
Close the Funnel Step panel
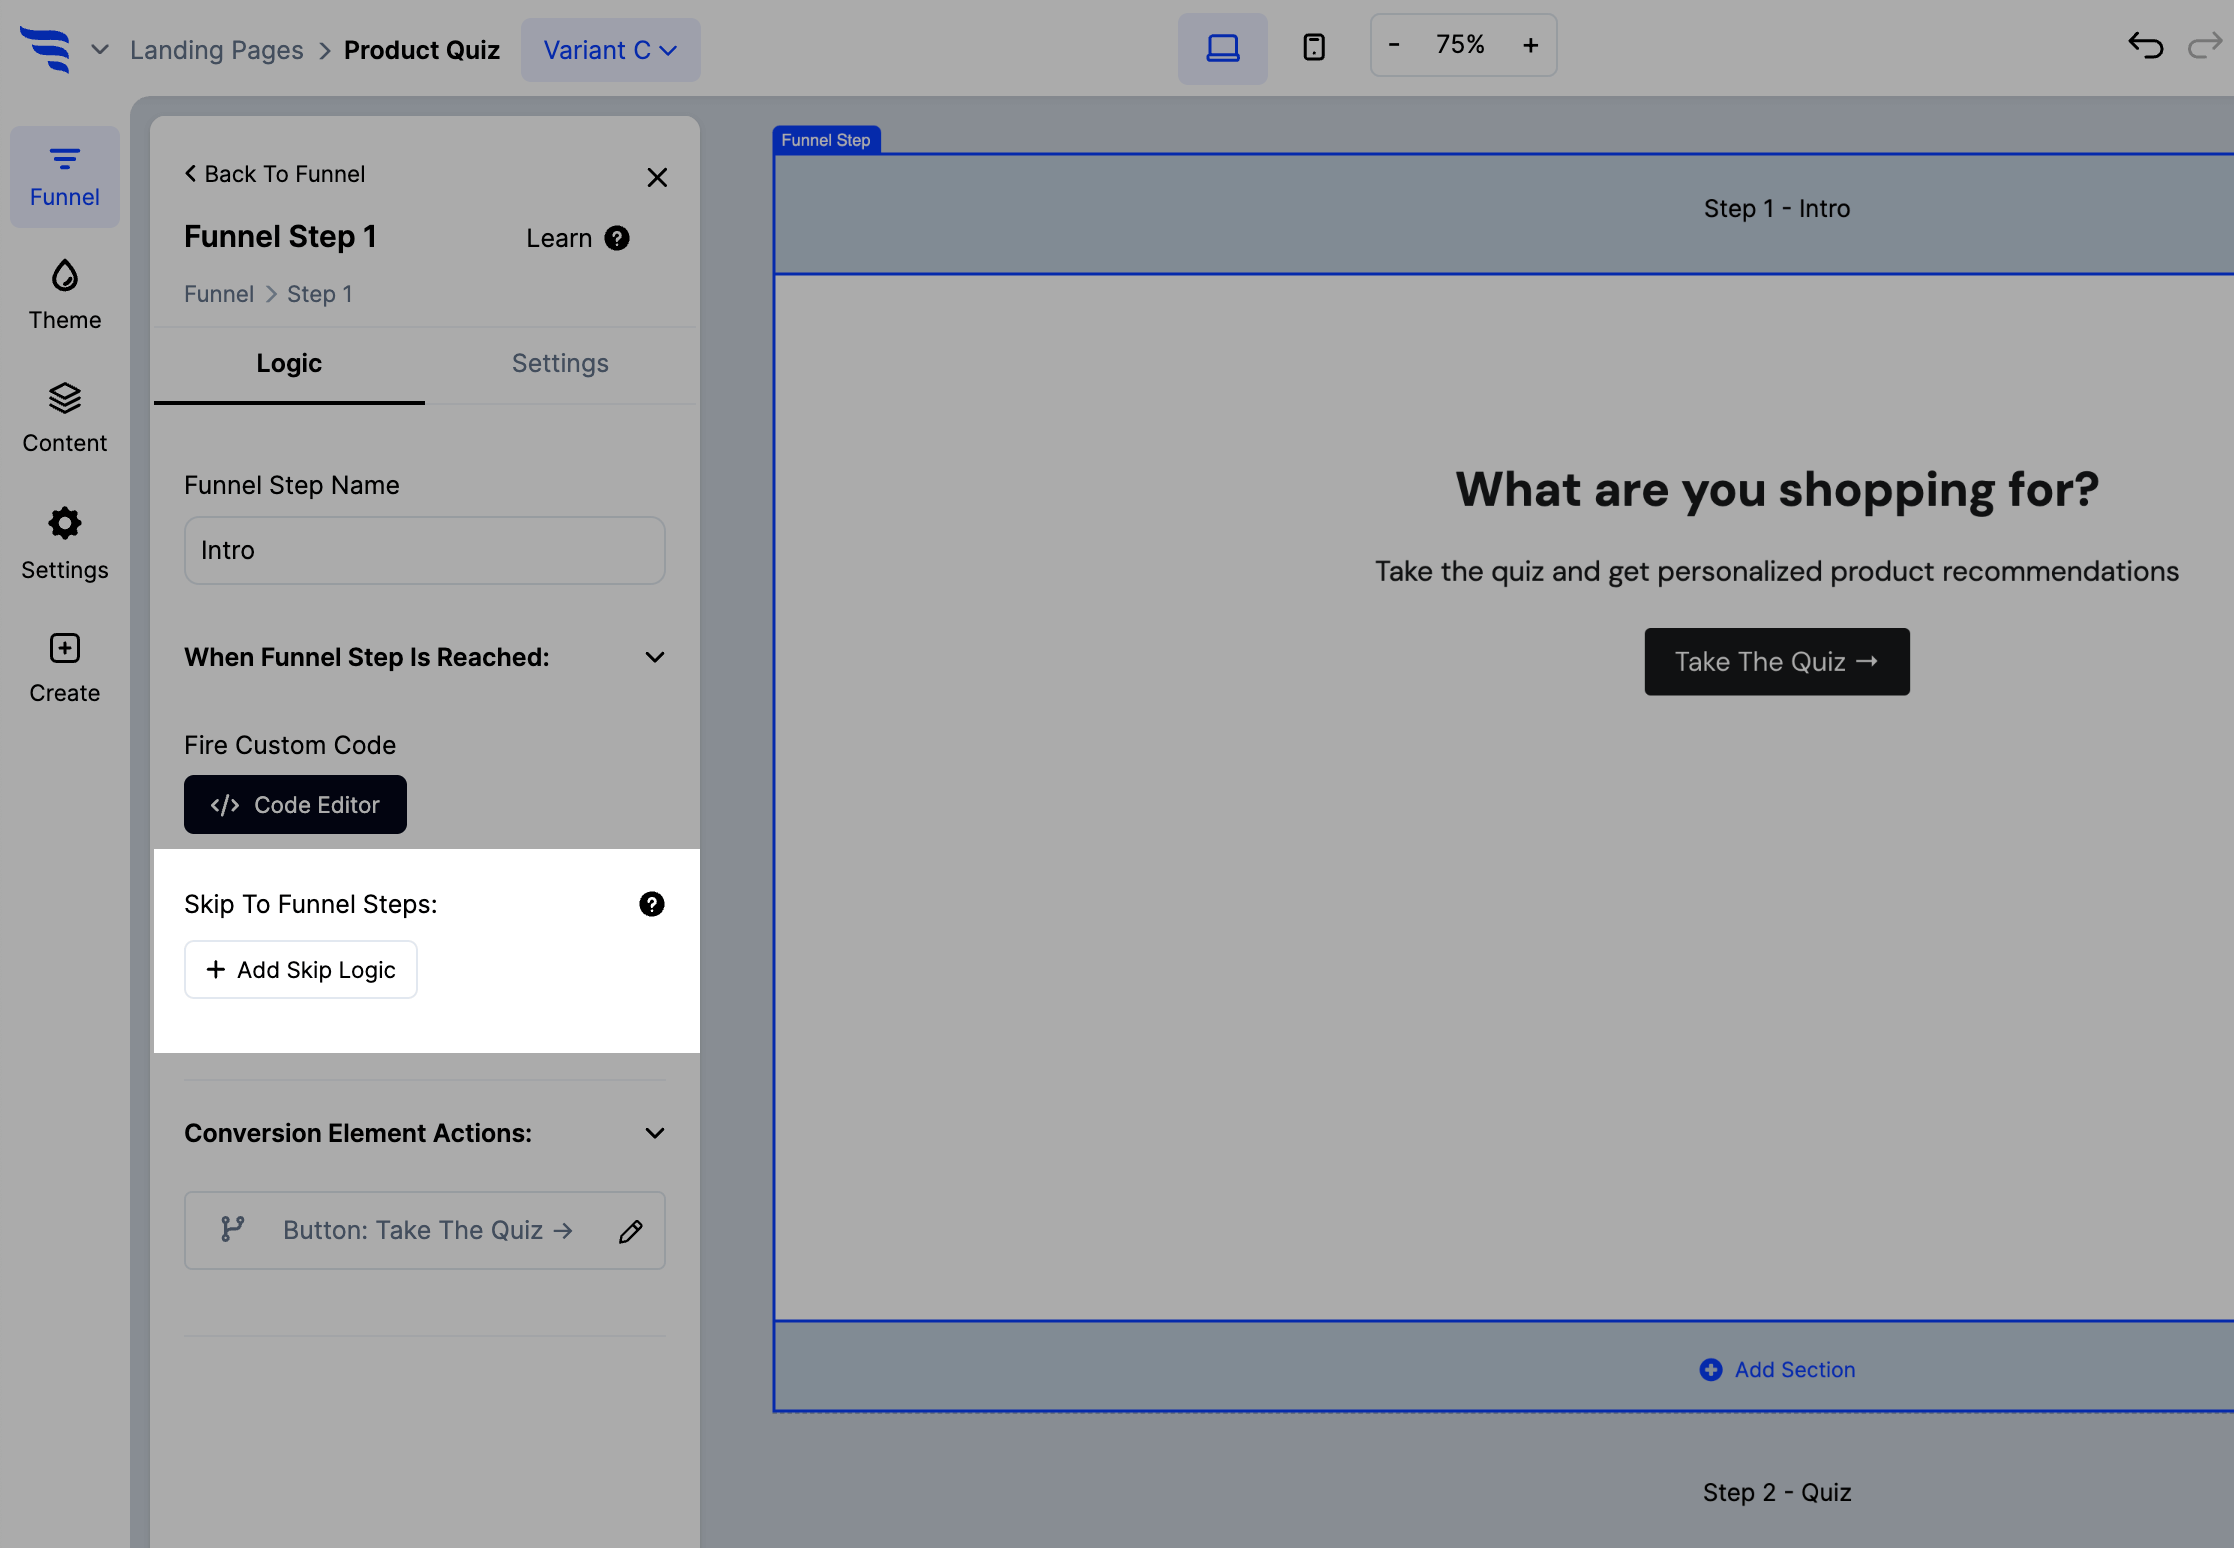(657, 177)
